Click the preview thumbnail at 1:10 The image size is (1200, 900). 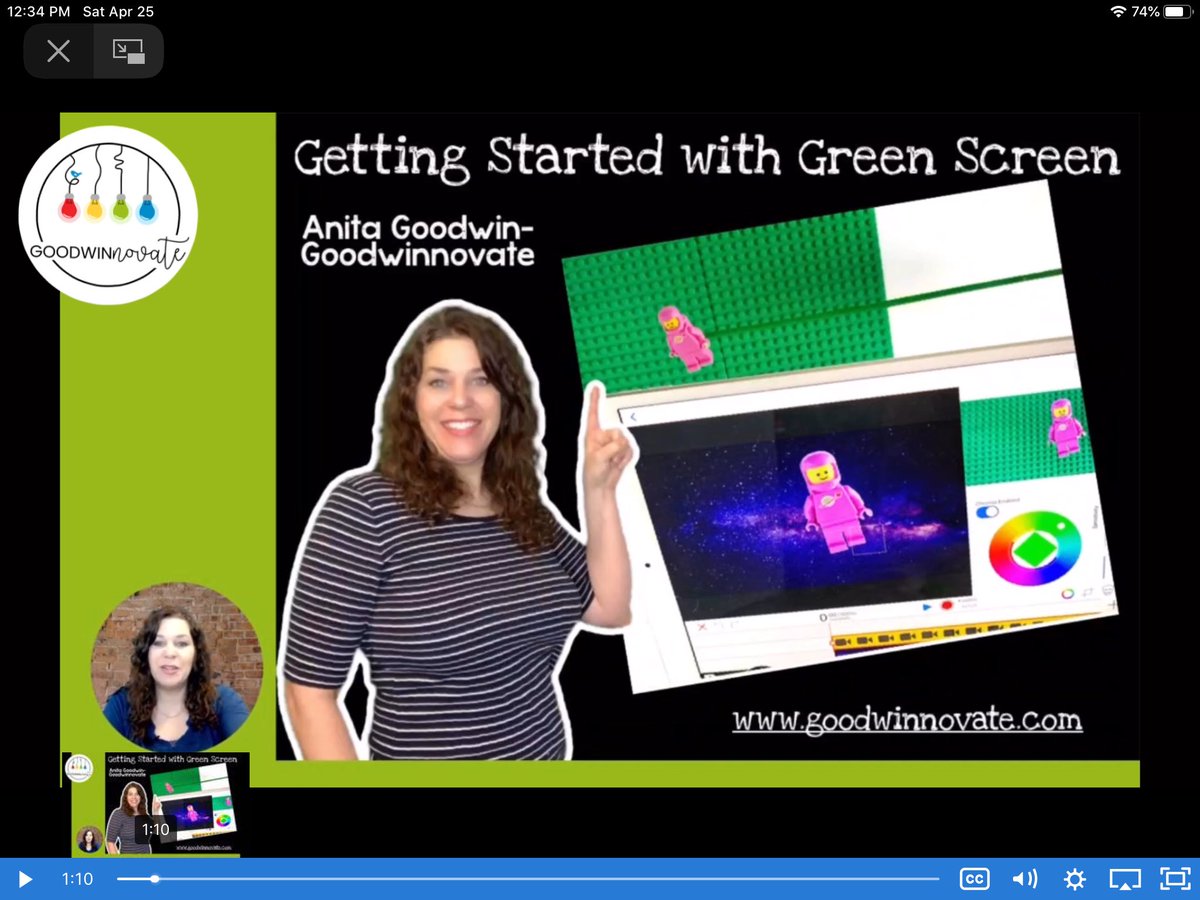coord(156,804)
